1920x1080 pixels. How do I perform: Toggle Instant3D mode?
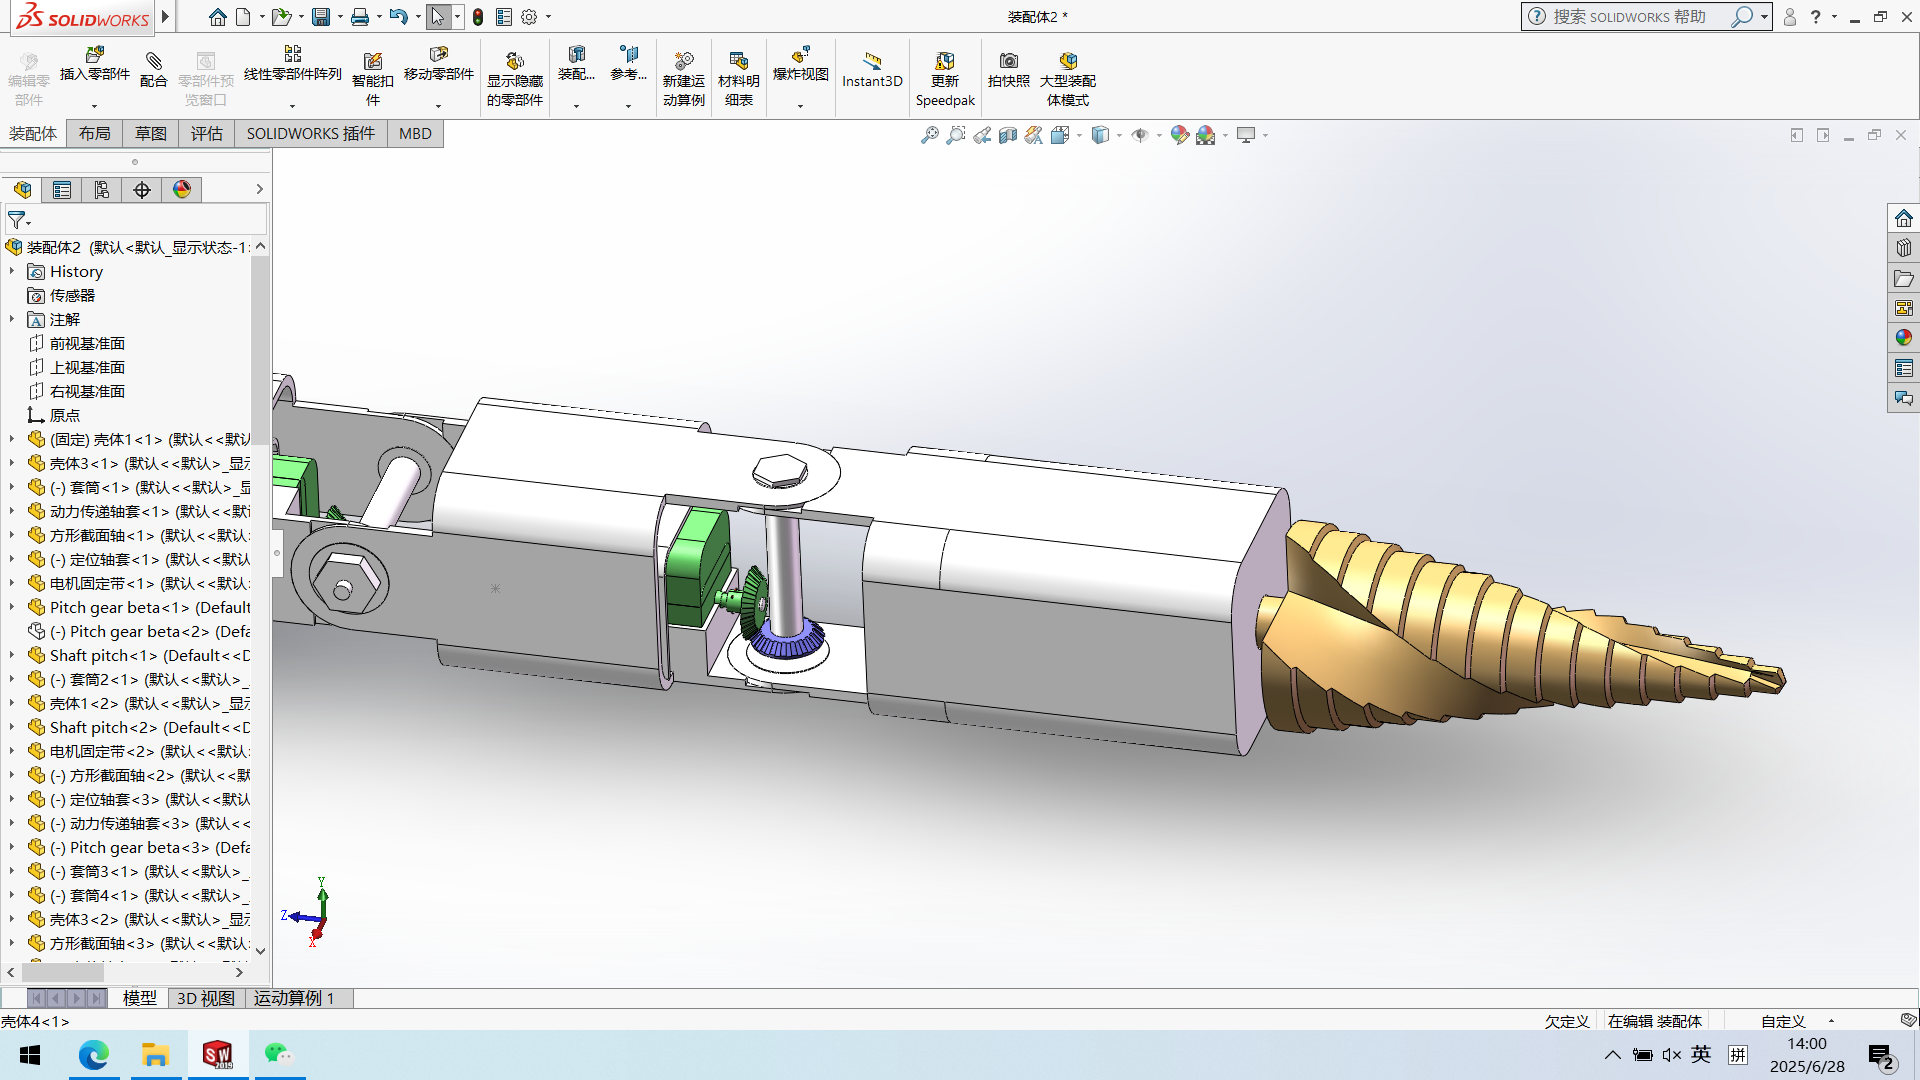872,70
